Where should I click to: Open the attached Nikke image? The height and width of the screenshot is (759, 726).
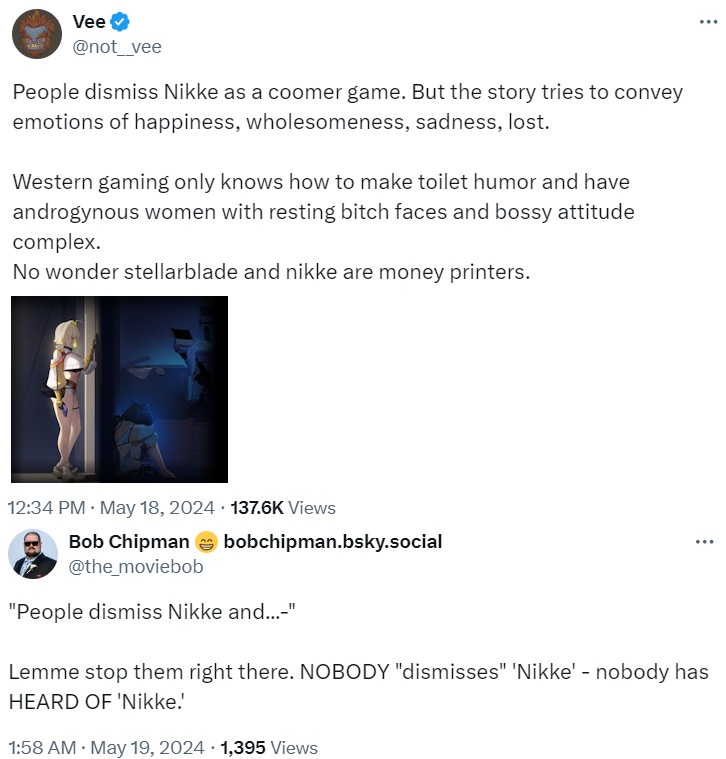click(119, 389)
